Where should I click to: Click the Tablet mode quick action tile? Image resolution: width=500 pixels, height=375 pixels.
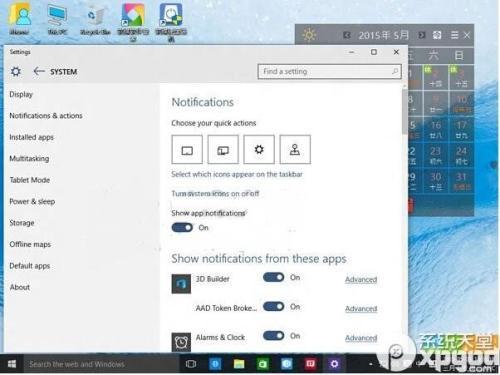187,149
